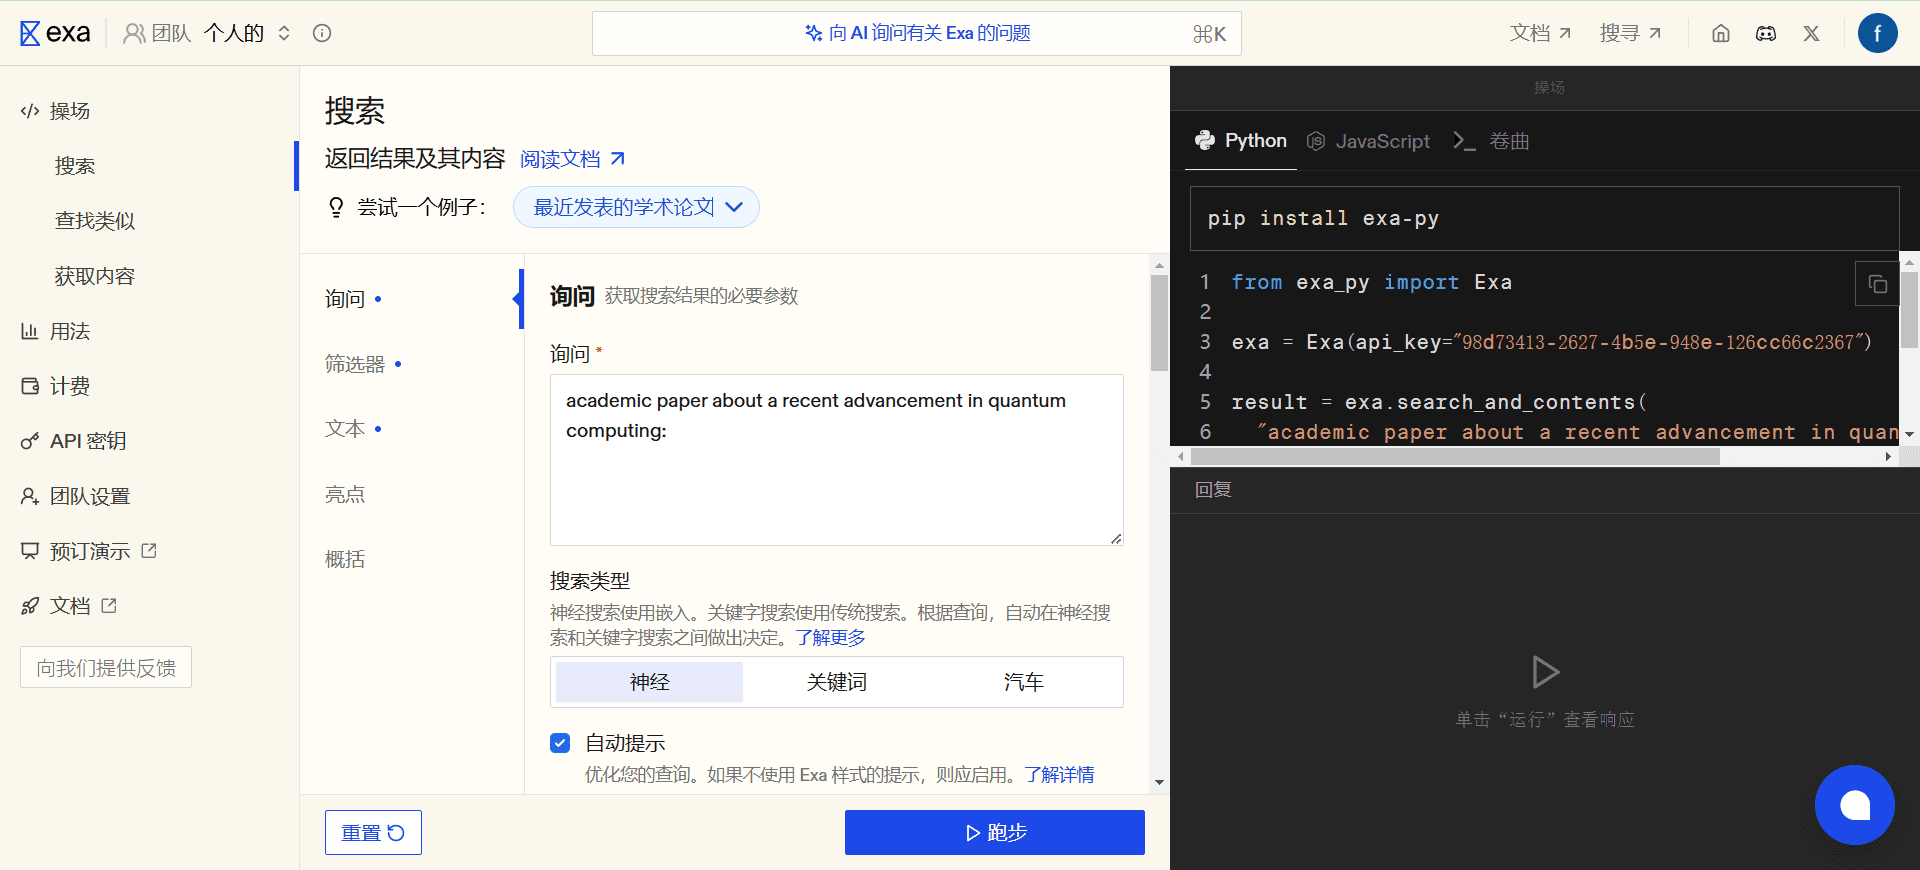
Task: Open header 文档 link
Action: [x=1540, y=33]
